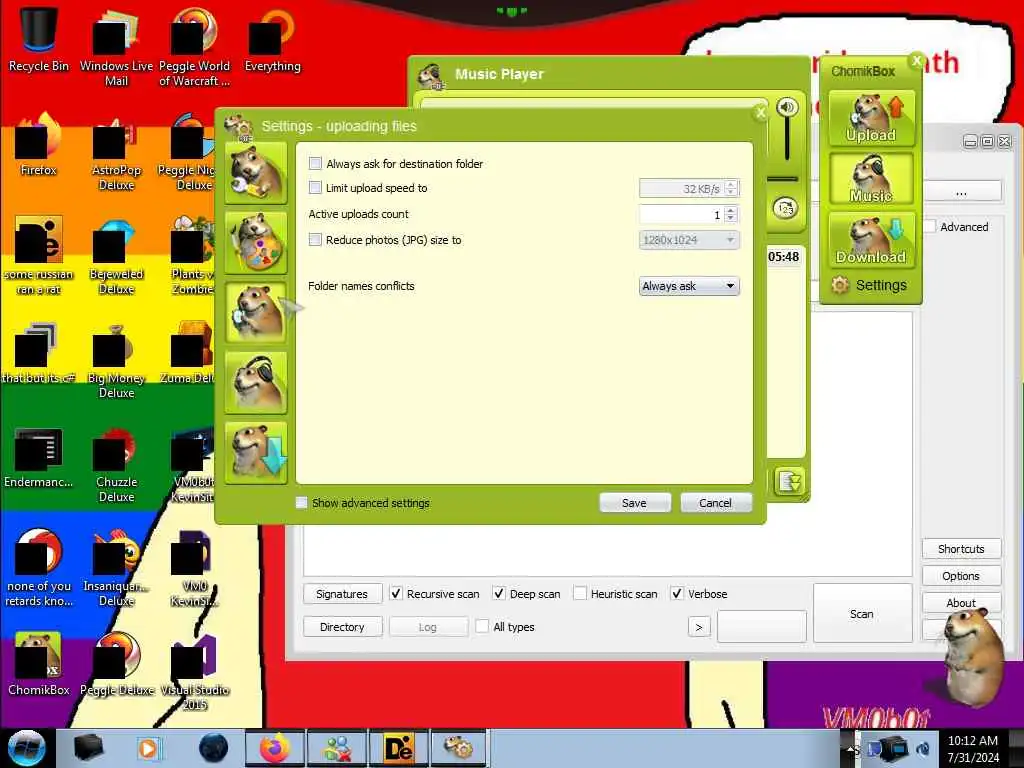
Task: Click the Firefox taskbar button
Action: (274, 748)
